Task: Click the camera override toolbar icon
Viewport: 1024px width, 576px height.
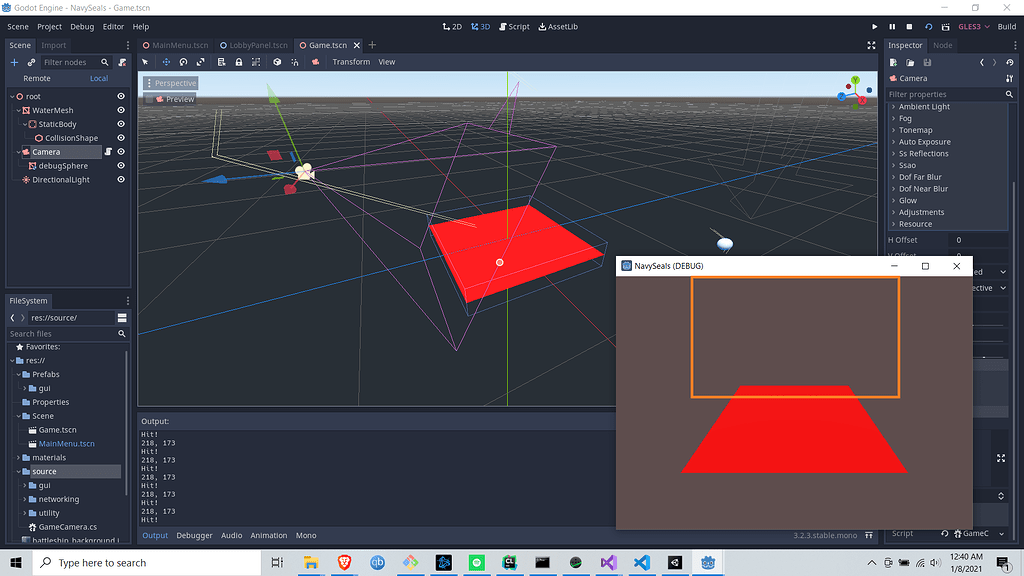Action: point(315,62)
